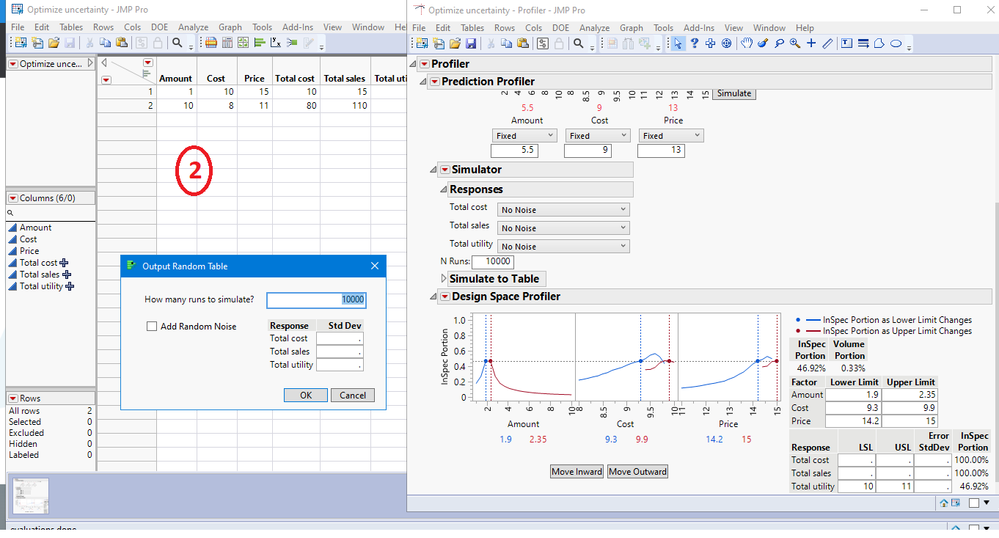Open Columns panel red triangle menu
999x538 pixels.
coord(13,198)
